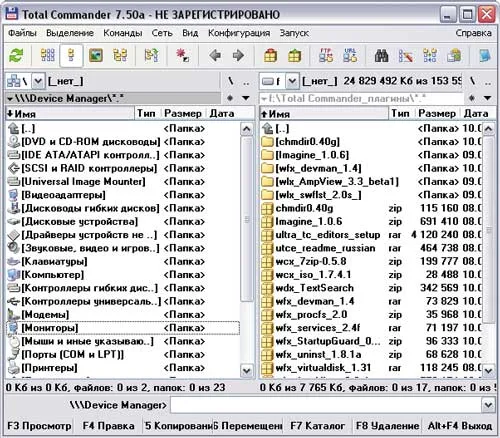
Task: Click the F7 Каталог button
Action: (x=317, y=426)
